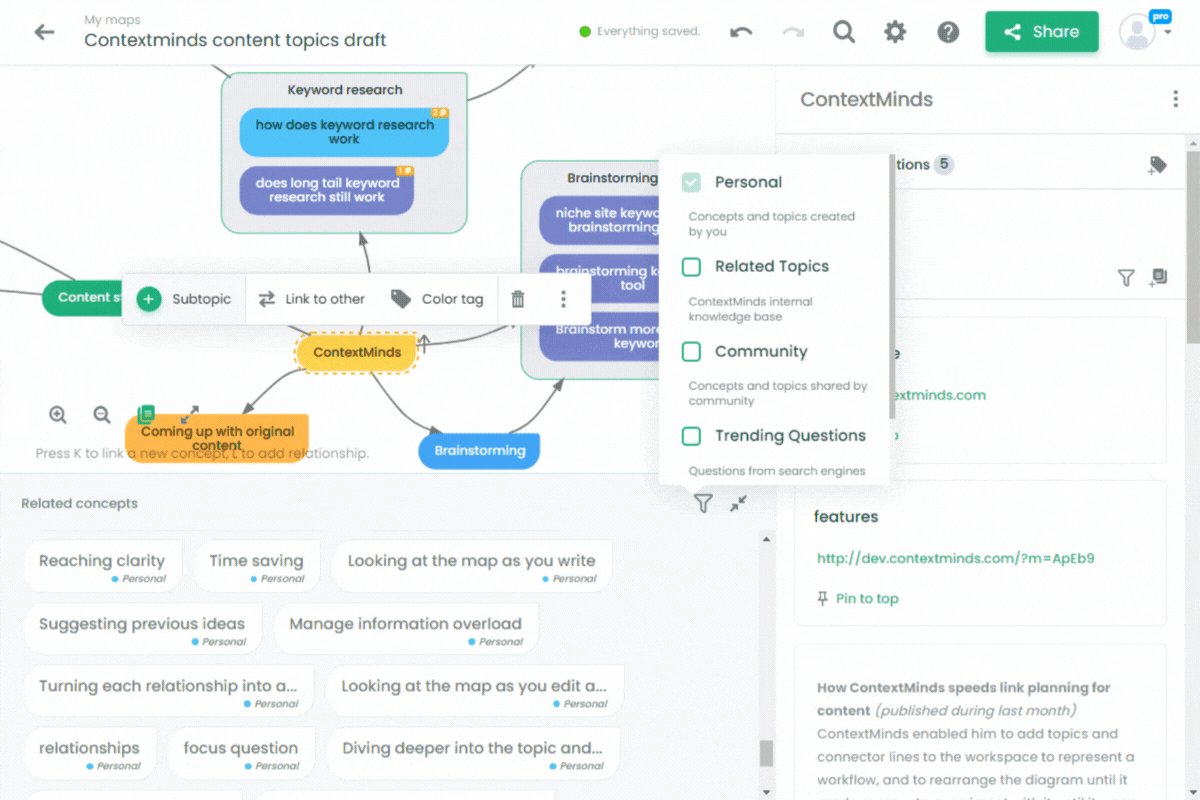The height and width of the screenshot is (800, 1200).
Task: Add a Subtopic from the node toolbar
Action: [x=184, y=299]
